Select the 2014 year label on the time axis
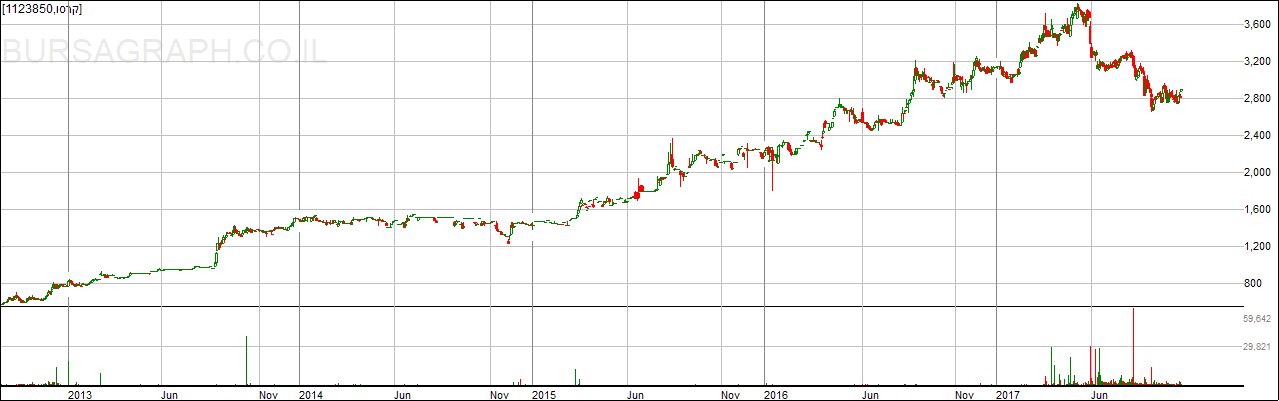The width and height of the screenshot is (1279, 401). 311,395
